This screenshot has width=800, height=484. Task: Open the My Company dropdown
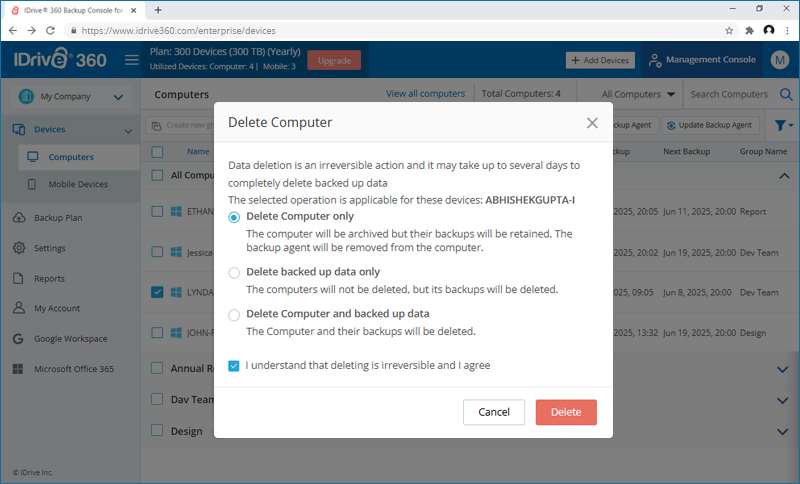tap(69, 97)
